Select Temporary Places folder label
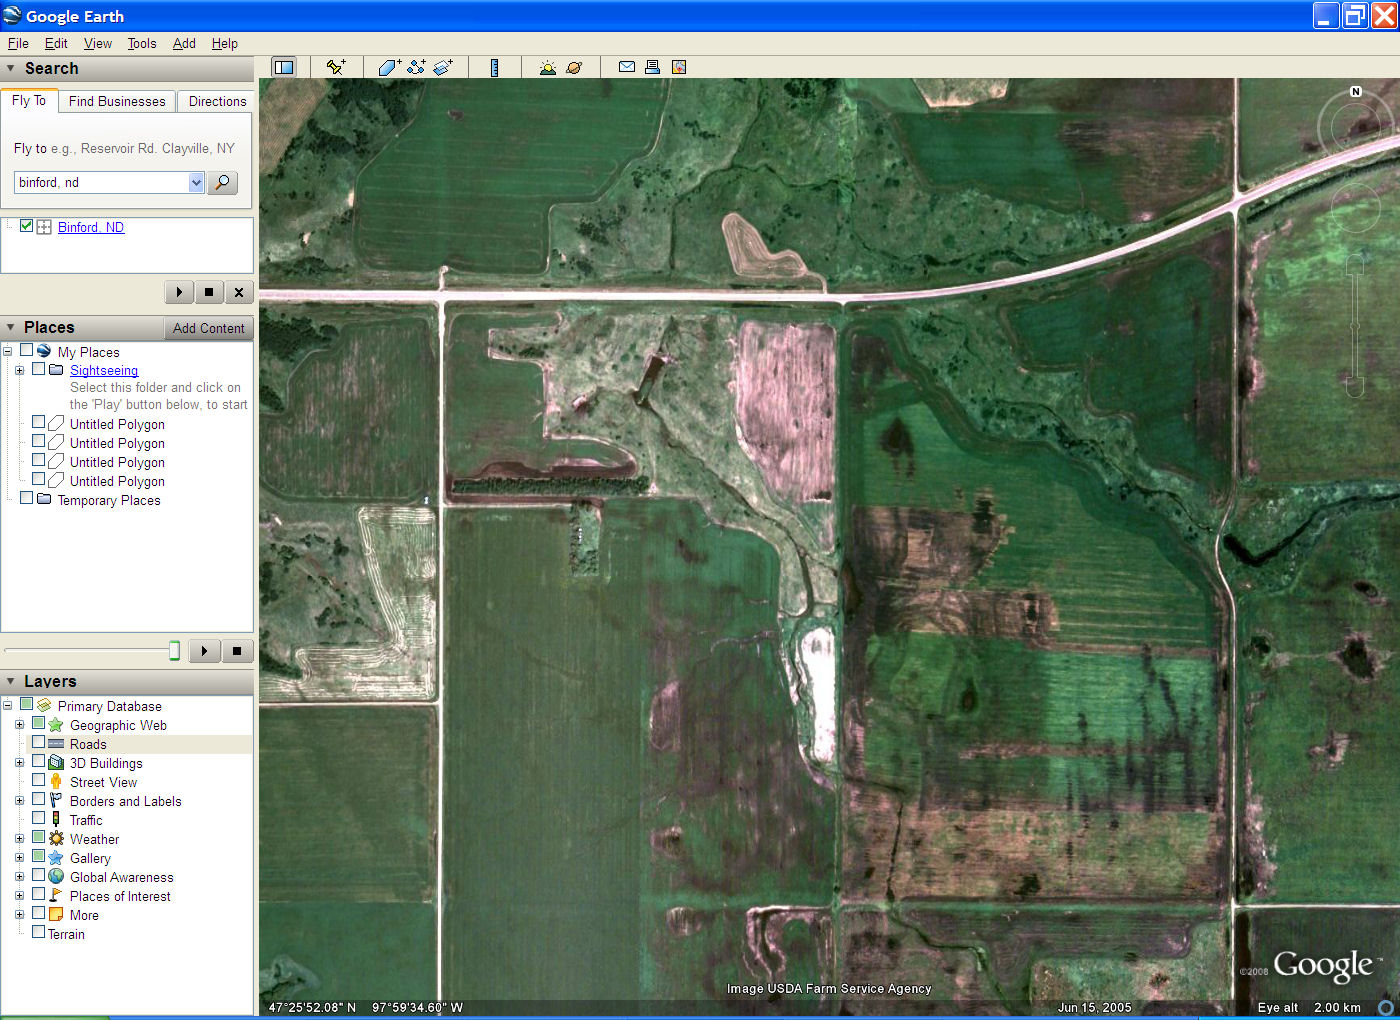Image resolution: width=1400 pixels, height=1020 pixels. 109,500
